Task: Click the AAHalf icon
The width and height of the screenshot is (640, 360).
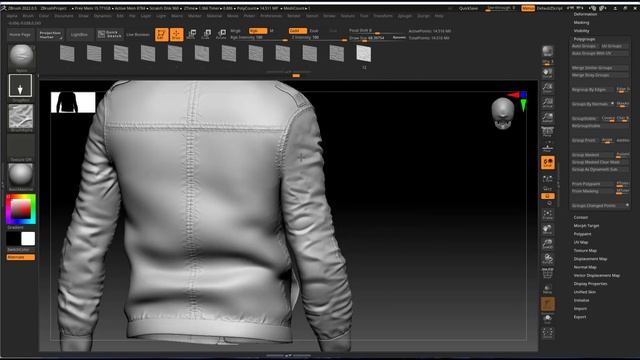Action: (547, 118)
